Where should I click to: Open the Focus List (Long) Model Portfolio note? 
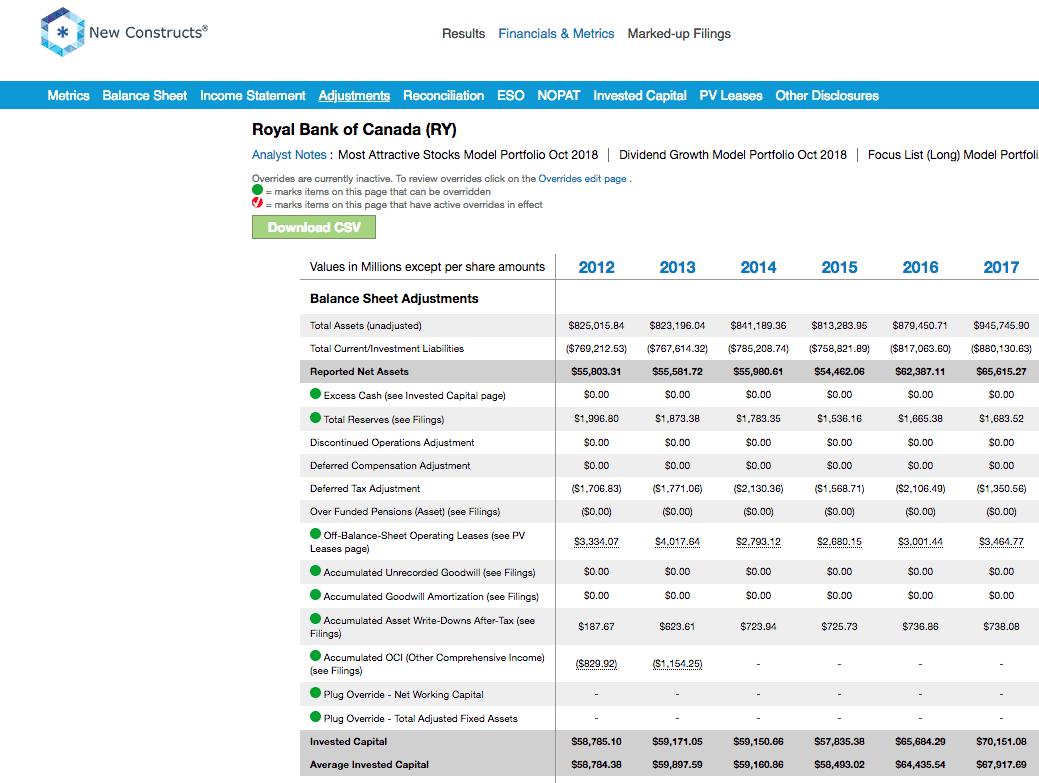point(953,154)
